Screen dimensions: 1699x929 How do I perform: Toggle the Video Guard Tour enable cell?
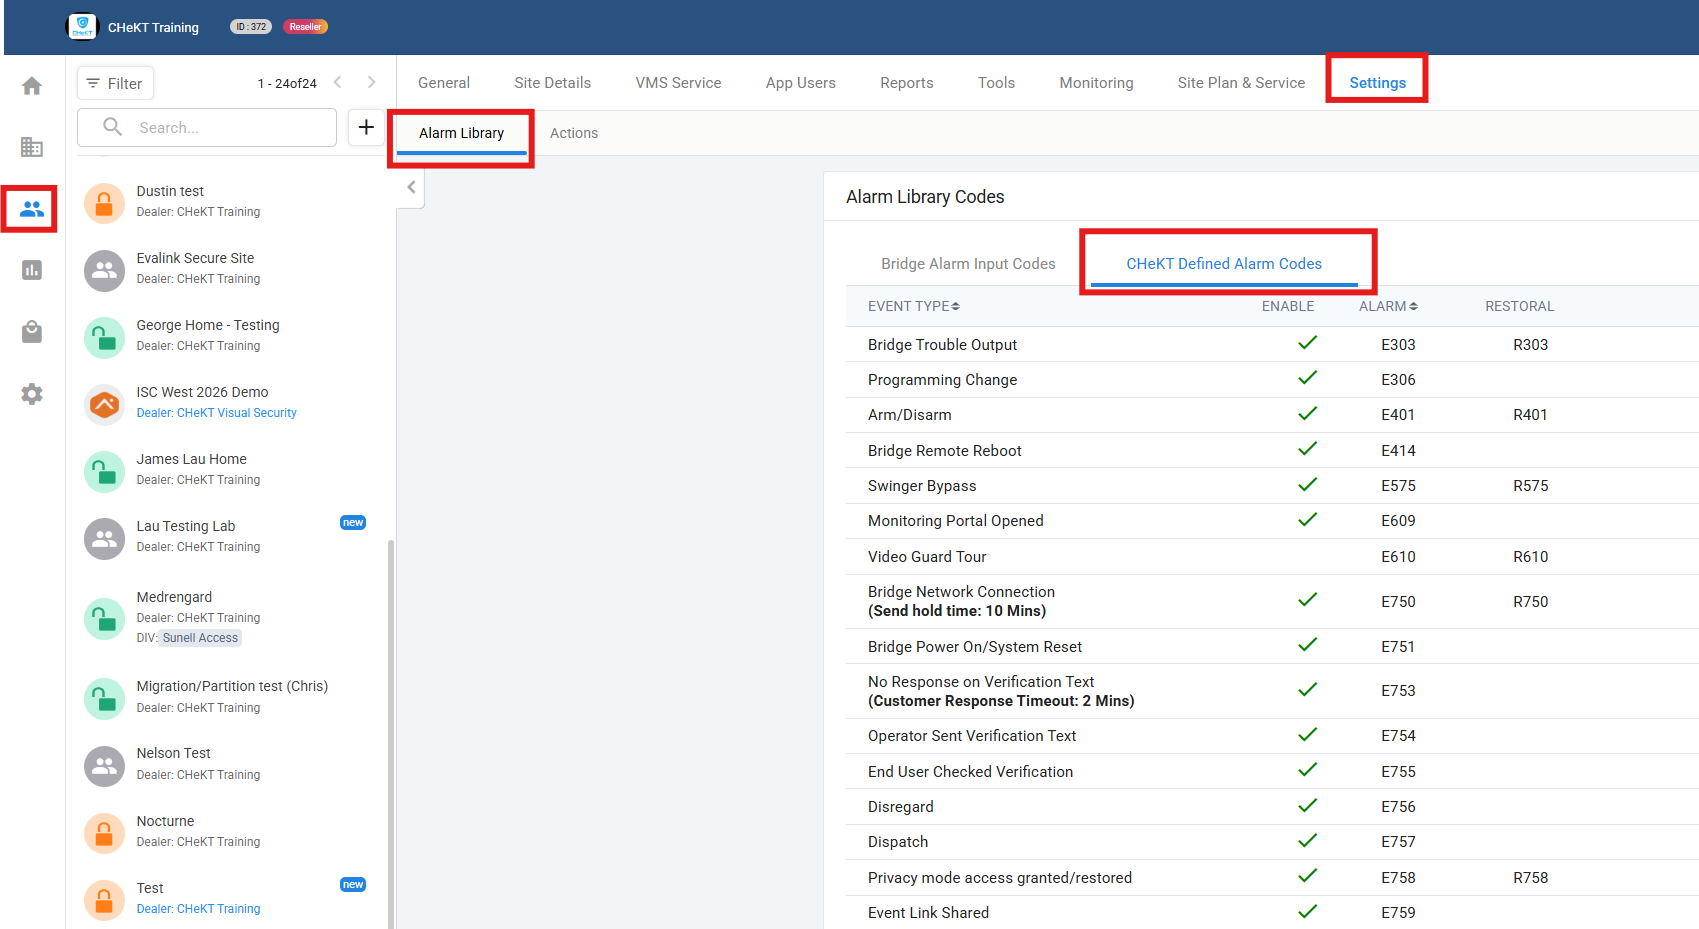point(1307,557)
